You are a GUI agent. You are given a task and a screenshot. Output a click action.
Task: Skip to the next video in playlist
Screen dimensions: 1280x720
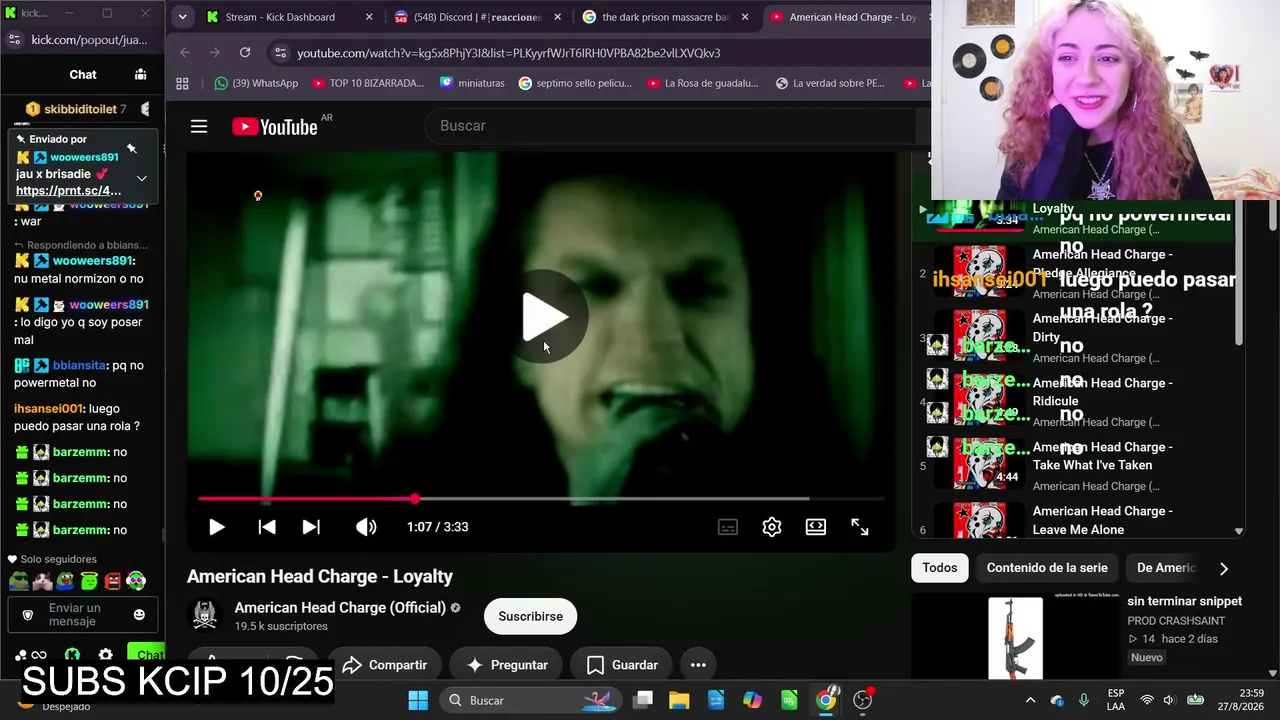311,527
